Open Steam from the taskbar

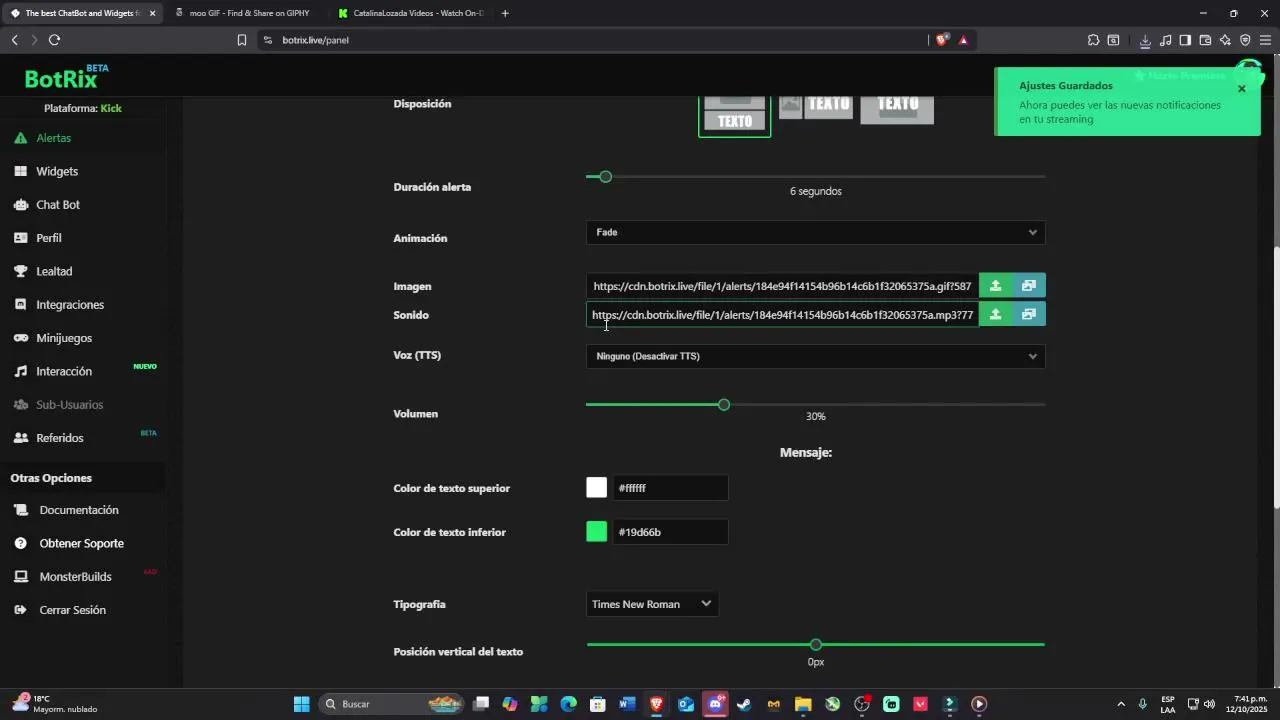[x=744, y=704]
